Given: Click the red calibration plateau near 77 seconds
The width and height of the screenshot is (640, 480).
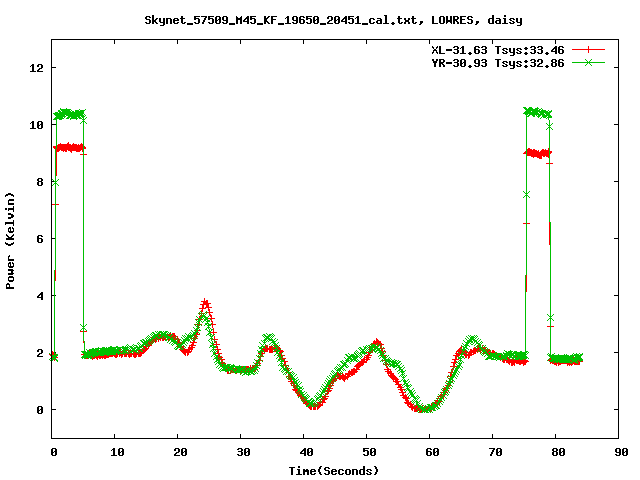Looking at the screenshot, I should tap(538, 153).
